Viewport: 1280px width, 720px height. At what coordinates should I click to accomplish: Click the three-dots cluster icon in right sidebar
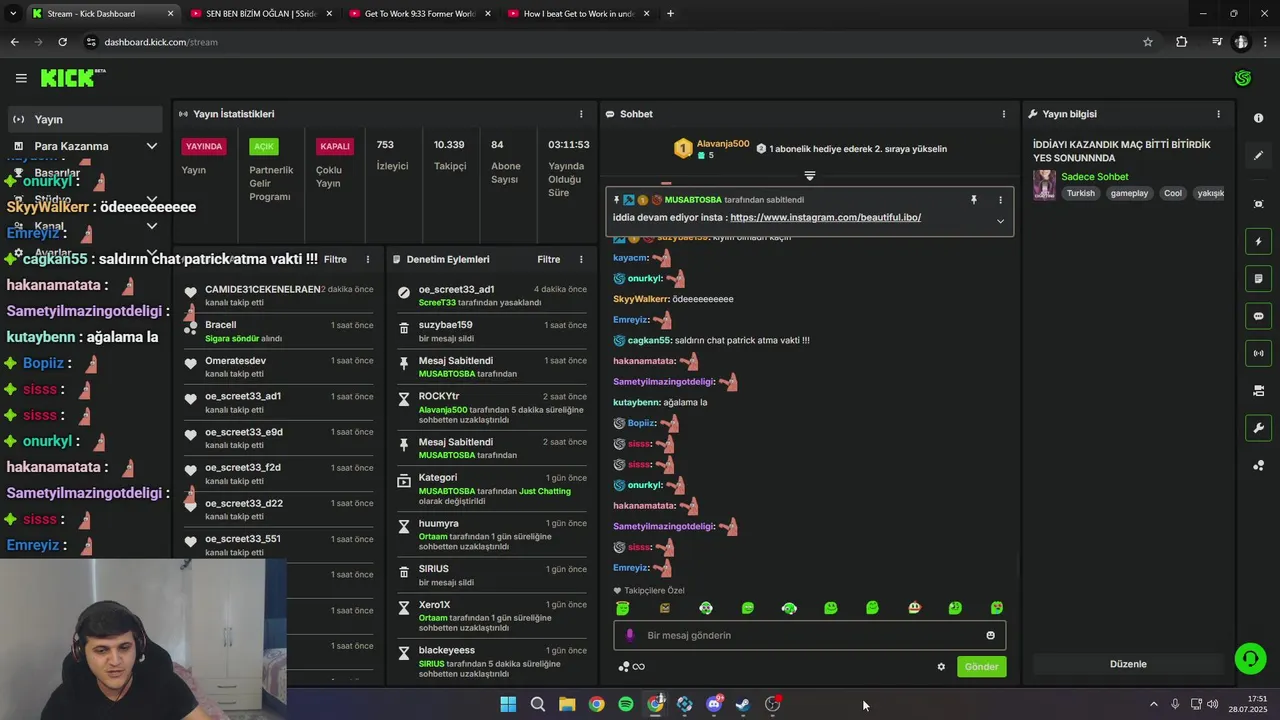(x=1258, y=466)
